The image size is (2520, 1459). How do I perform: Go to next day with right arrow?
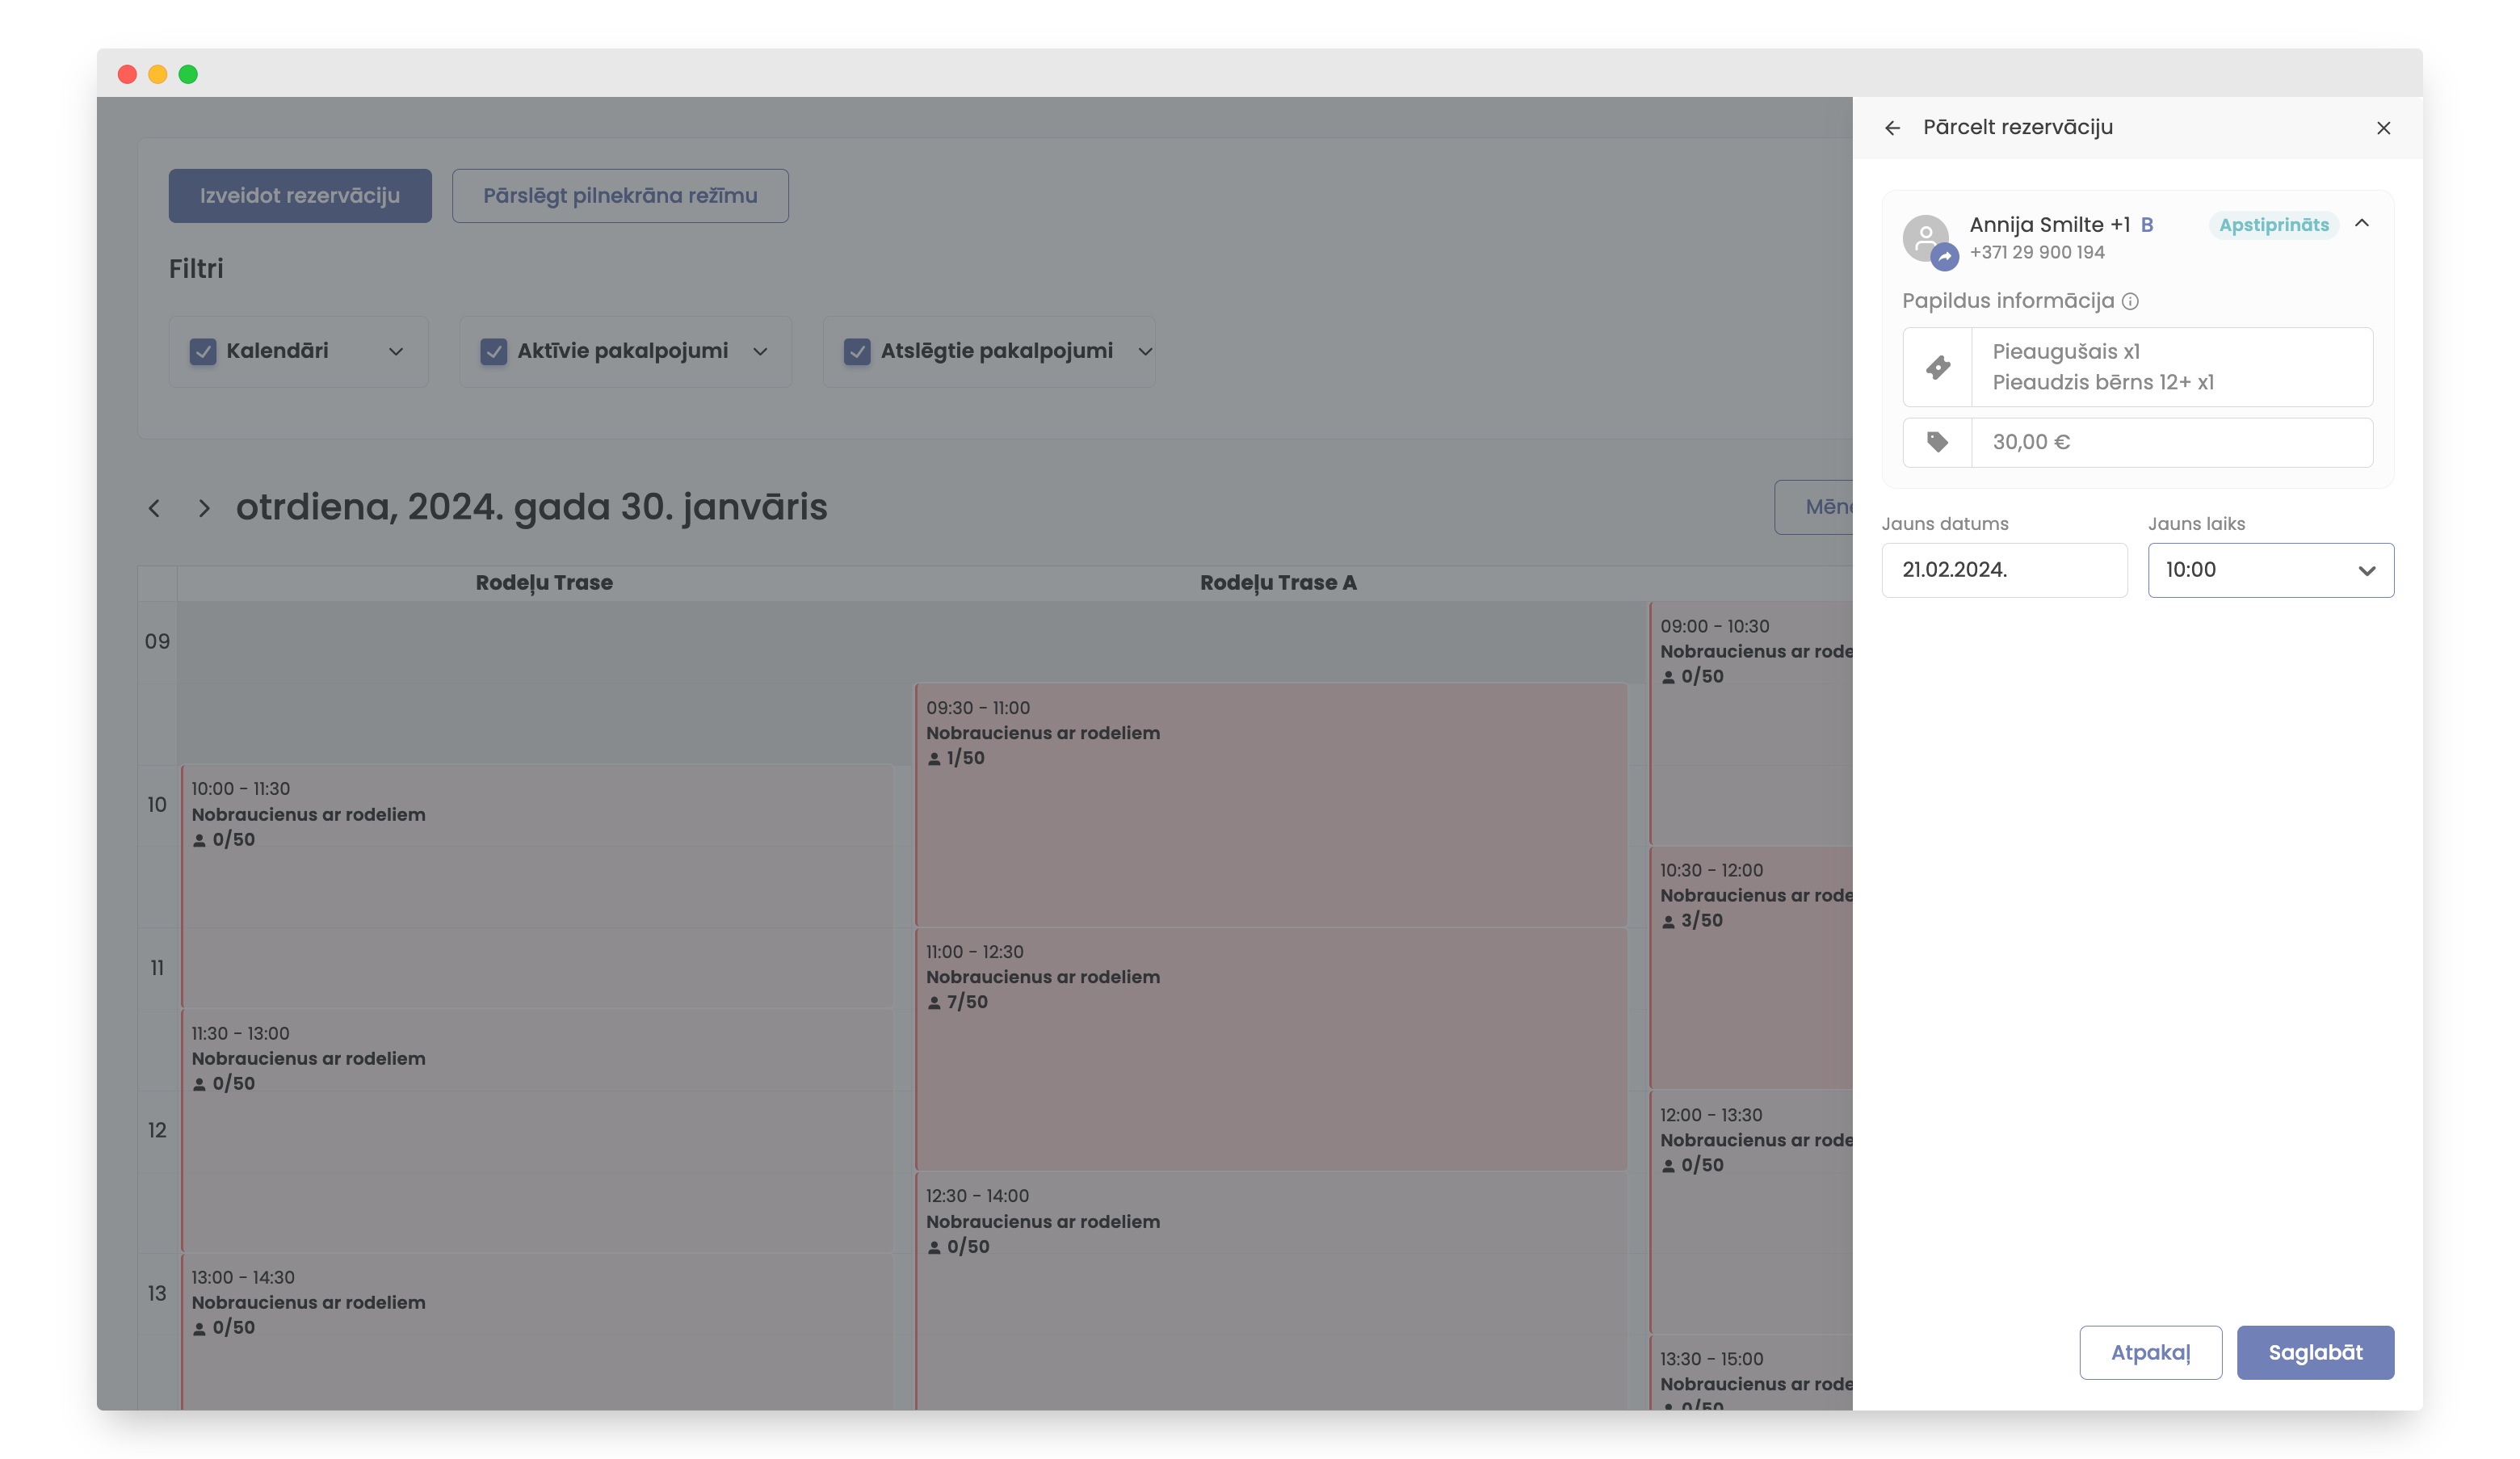(x=204, y=508)
